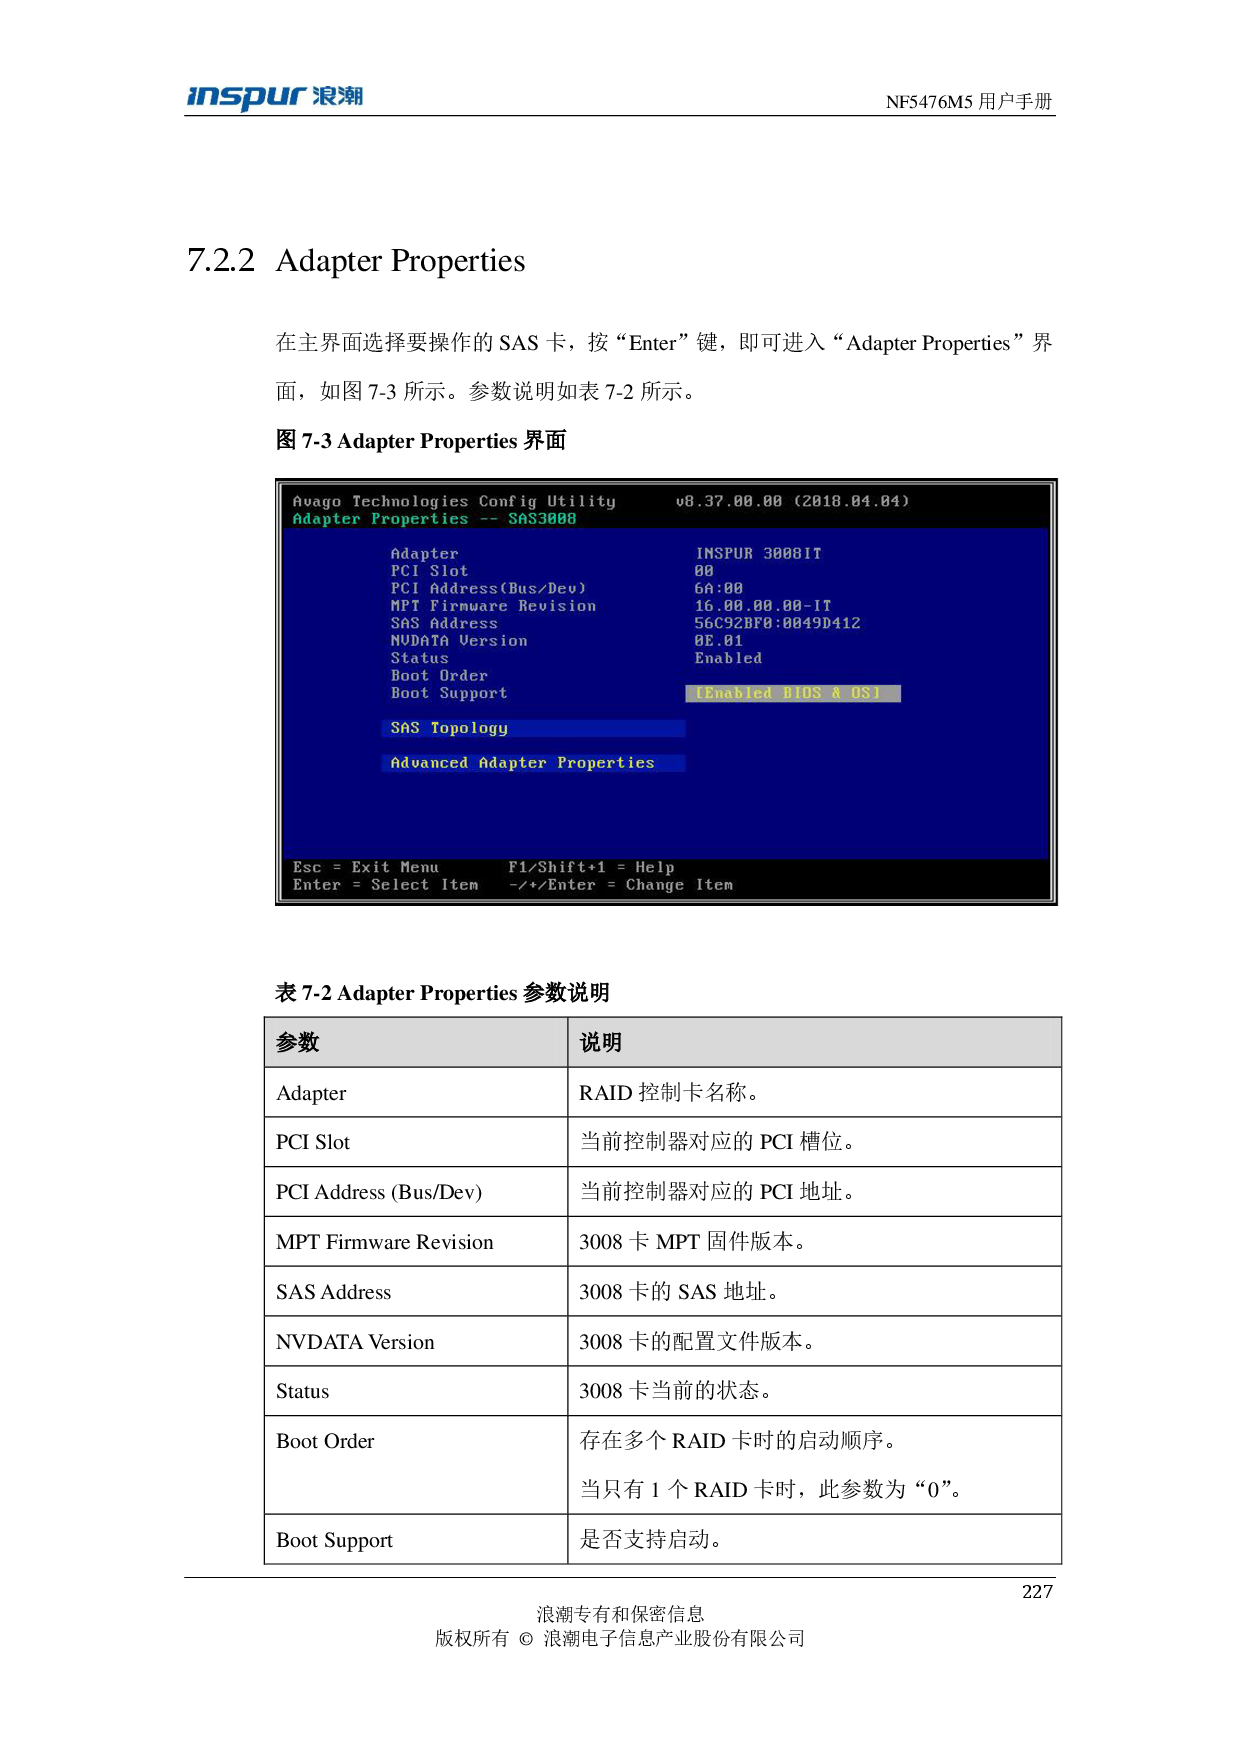Click the Adapter Properties -- SAS3008 heading
This screenshot has height=1754, width=1240.
(x=434, y=519)
